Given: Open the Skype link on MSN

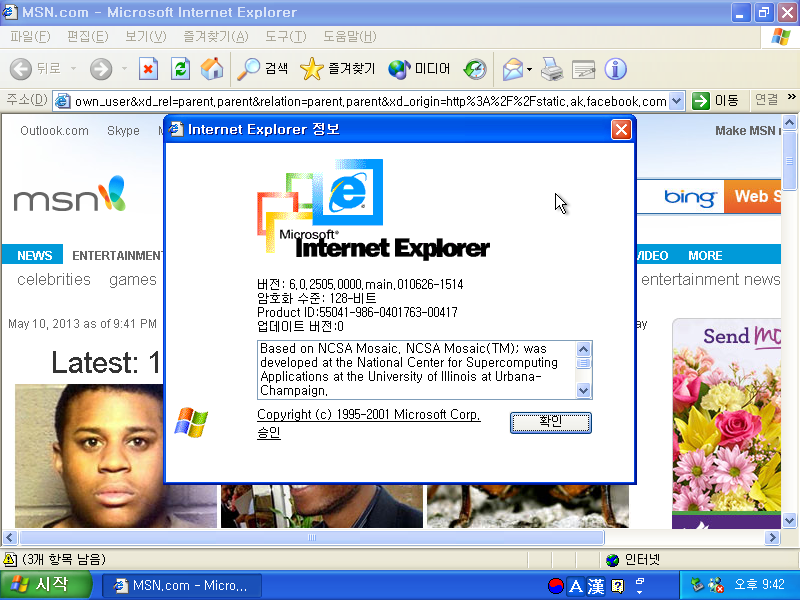Looking at the screenshot, I should [x=123, y=131].
